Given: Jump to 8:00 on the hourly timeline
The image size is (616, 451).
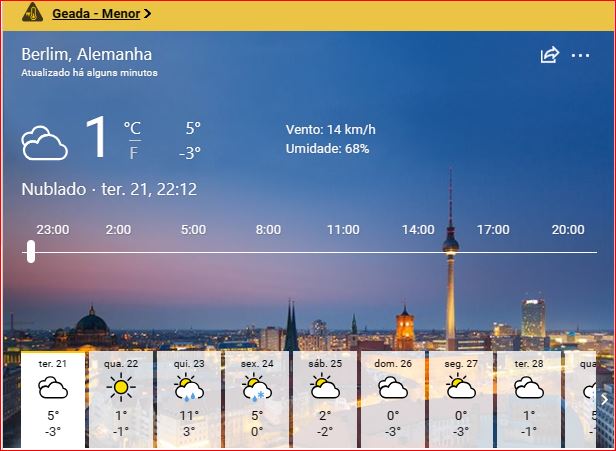Looking at the screenshot, I should point(268,230).
